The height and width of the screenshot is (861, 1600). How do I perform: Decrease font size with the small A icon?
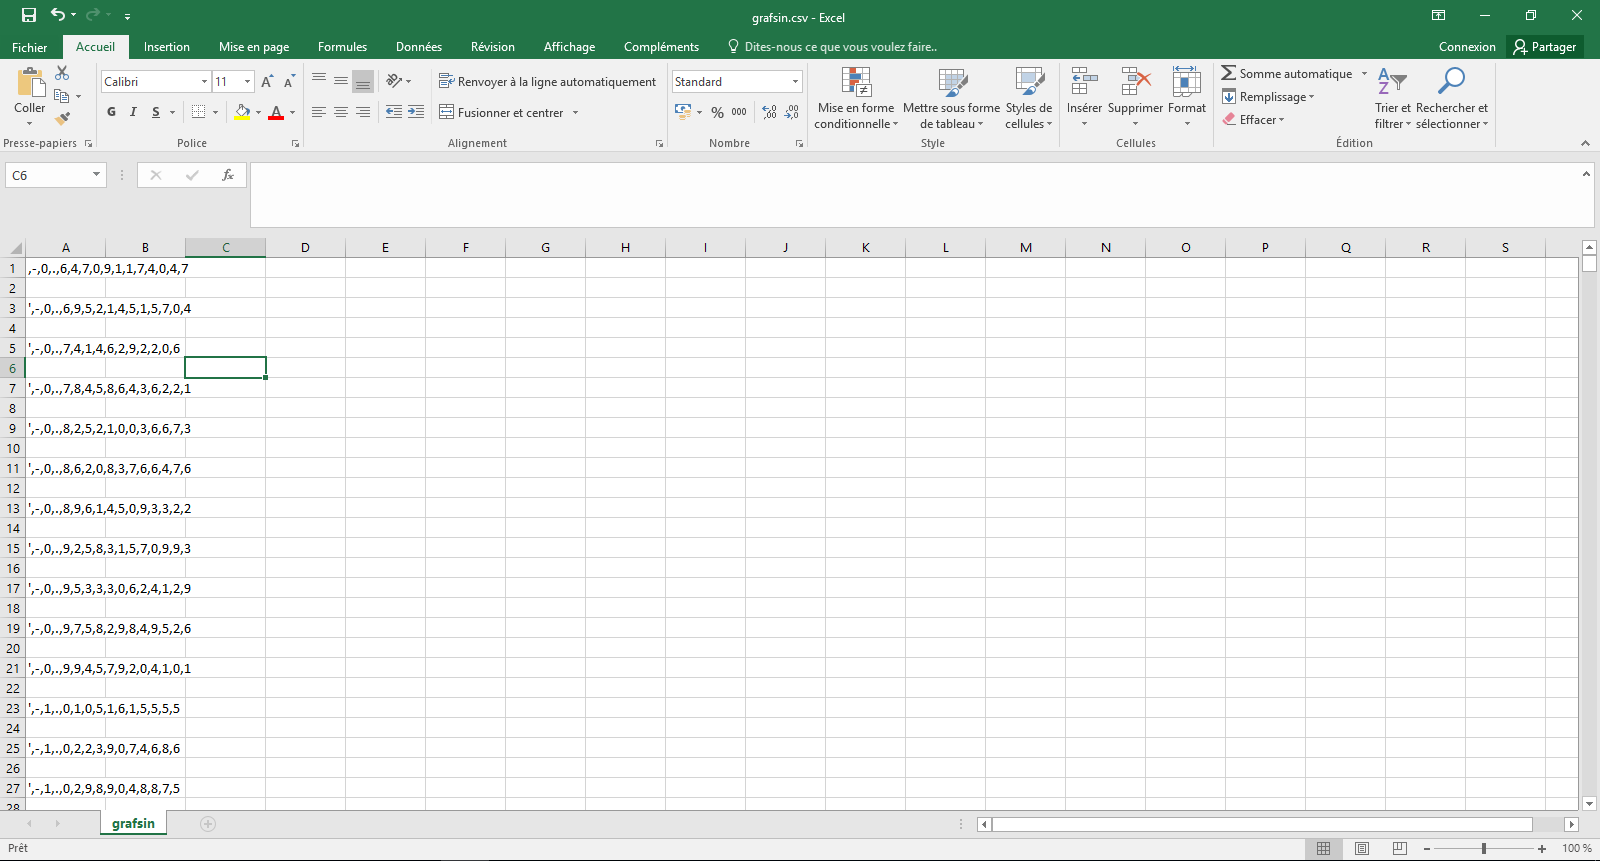click(x=289, y=81)
